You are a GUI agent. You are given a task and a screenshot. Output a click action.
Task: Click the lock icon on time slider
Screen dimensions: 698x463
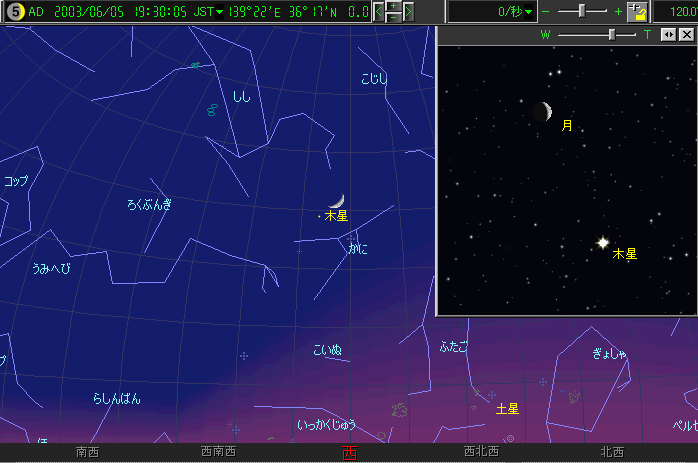[x=639, y=12]
